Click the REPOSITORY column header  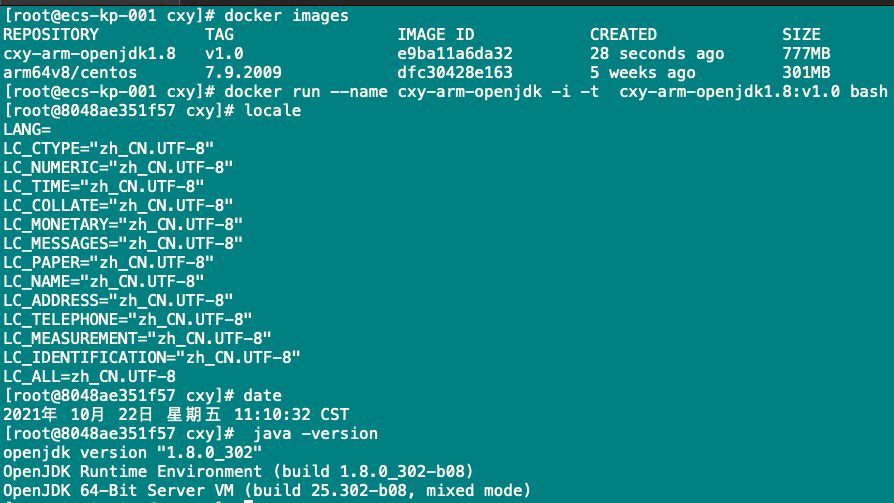pos(51,35)
